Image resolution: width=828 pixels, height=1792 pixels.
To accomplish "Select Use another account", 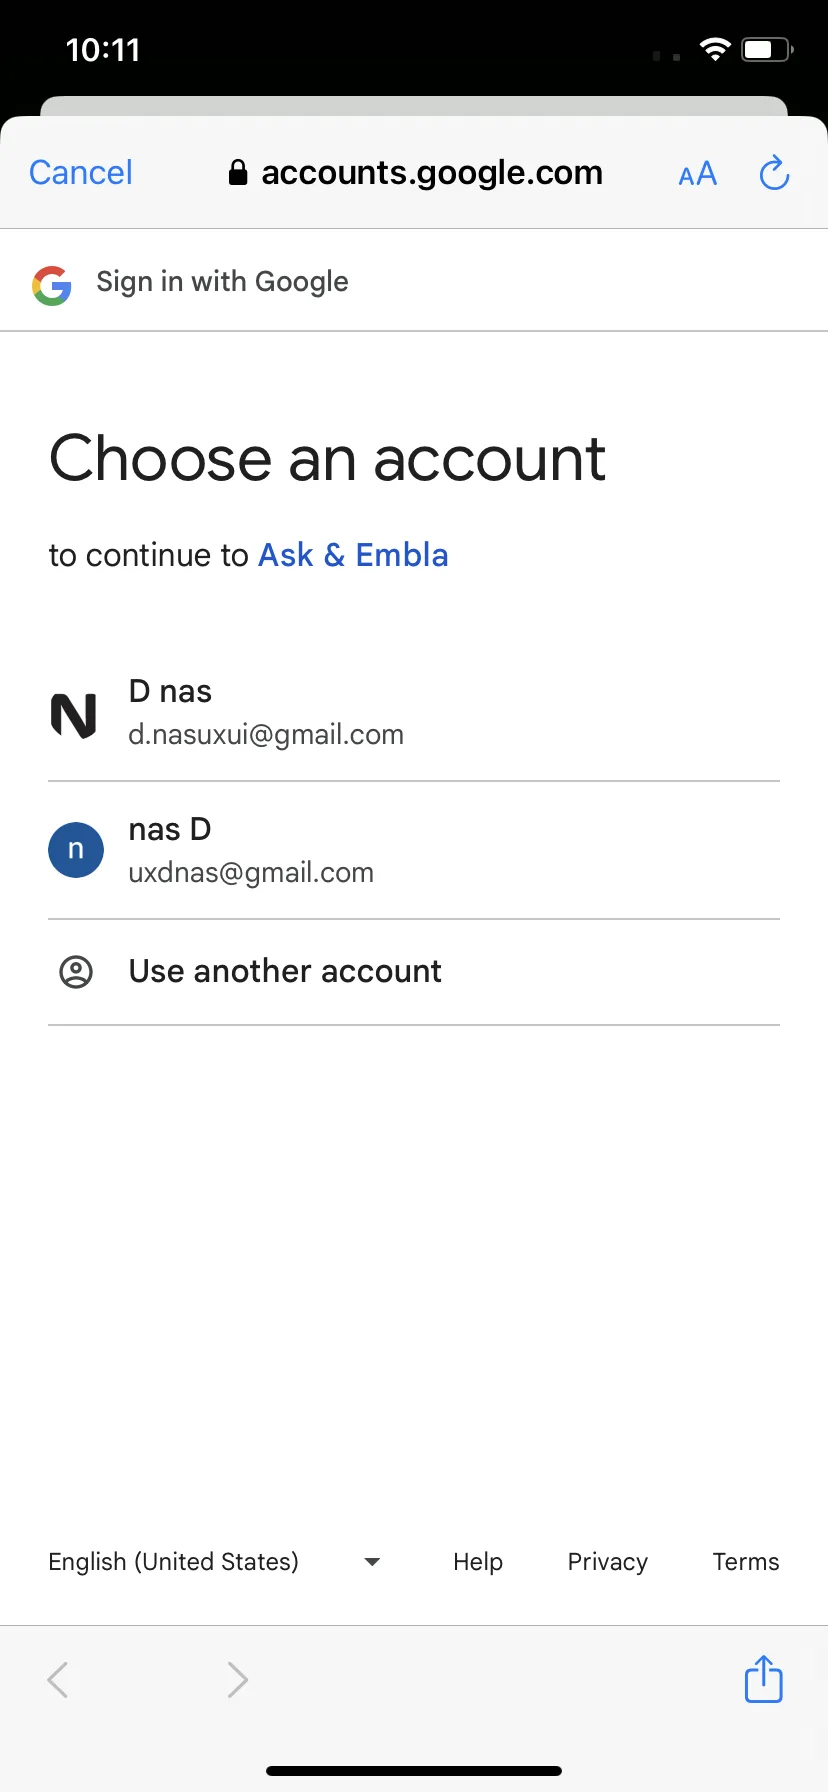I will (285, 971).
